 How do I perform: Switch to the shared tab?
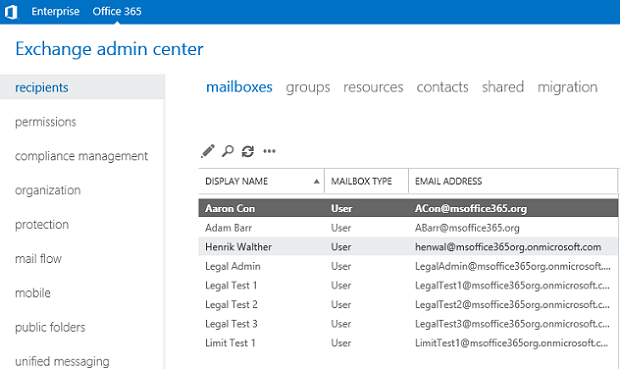point(503,87)
